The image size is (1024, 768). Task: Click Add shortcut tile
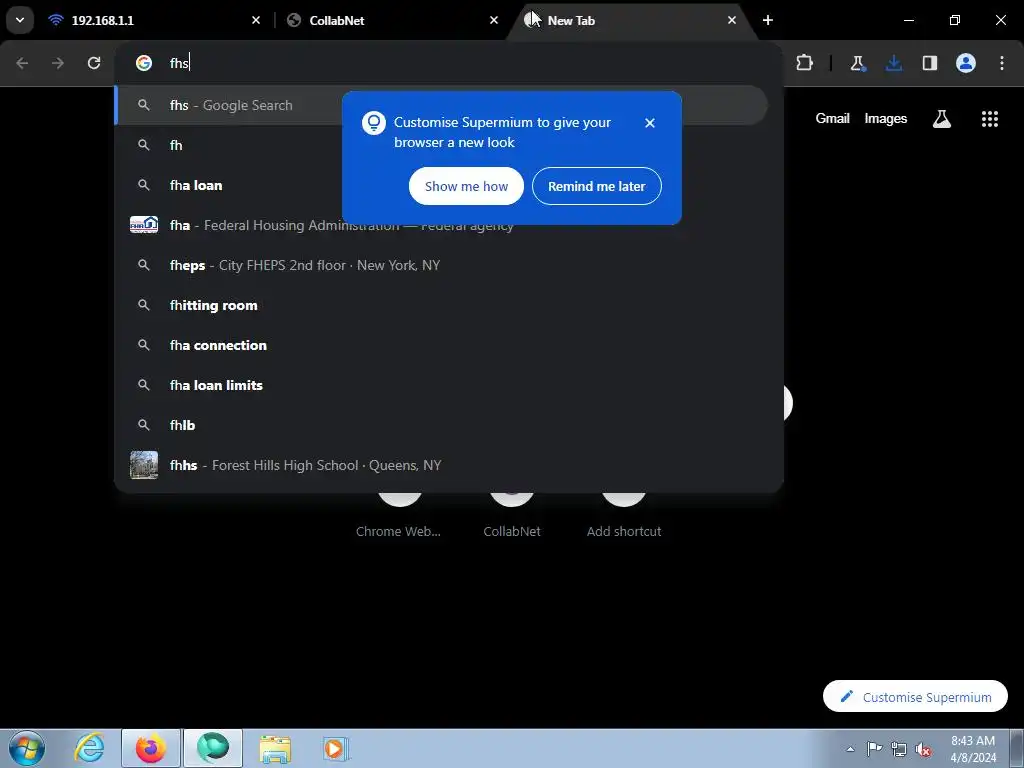click(x=624, y=516)
